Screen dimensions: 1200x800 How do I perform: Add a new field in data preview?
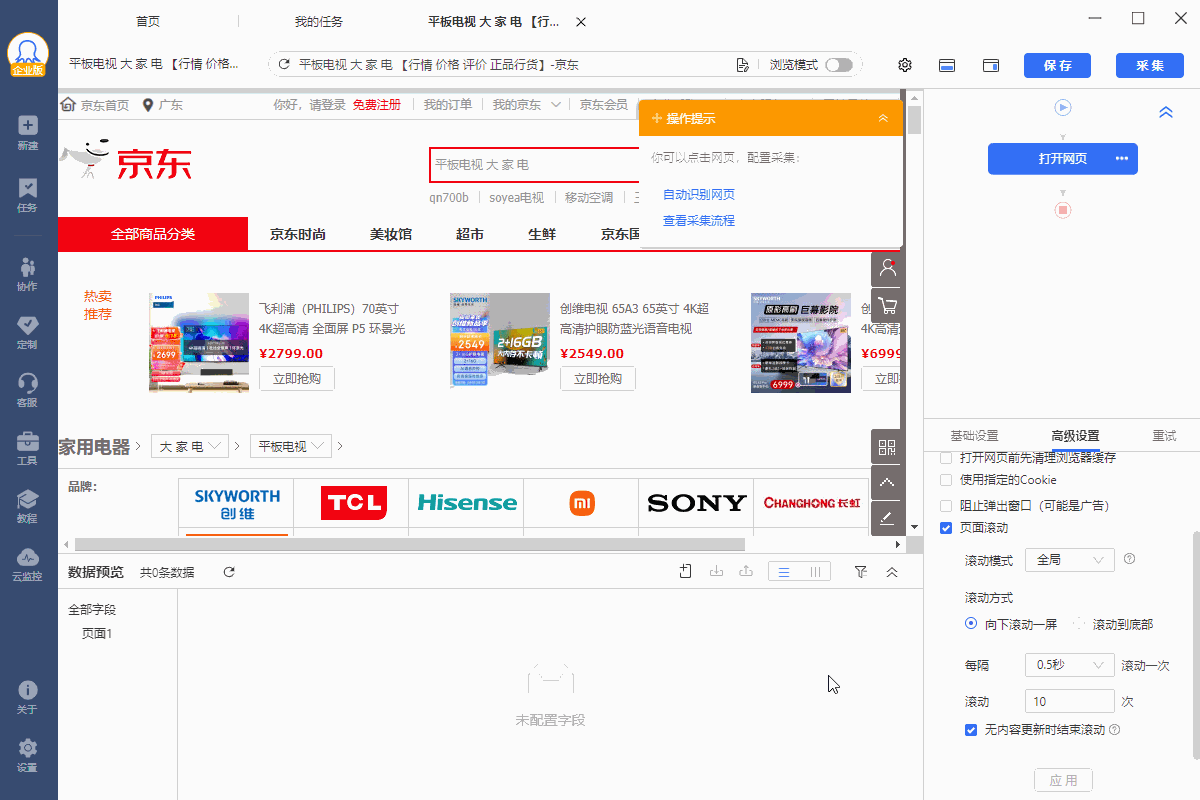click(685, 572)
